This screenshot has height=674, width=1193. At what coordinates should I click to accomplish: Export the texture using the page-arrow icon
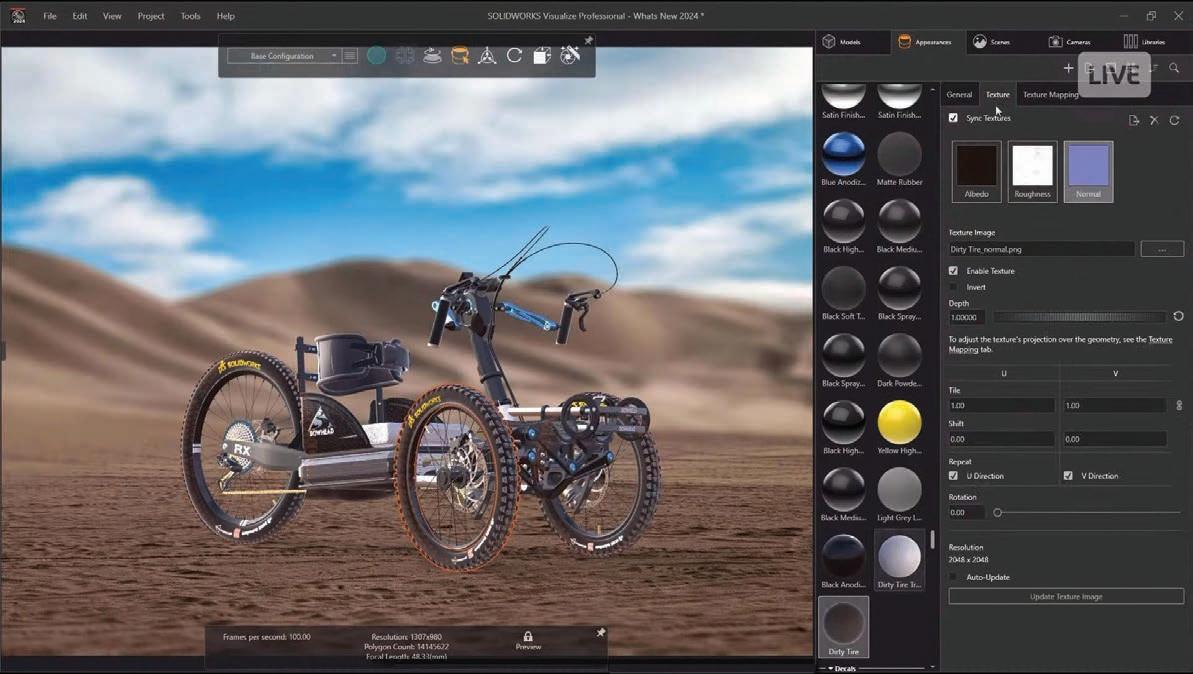[1134, 120]
